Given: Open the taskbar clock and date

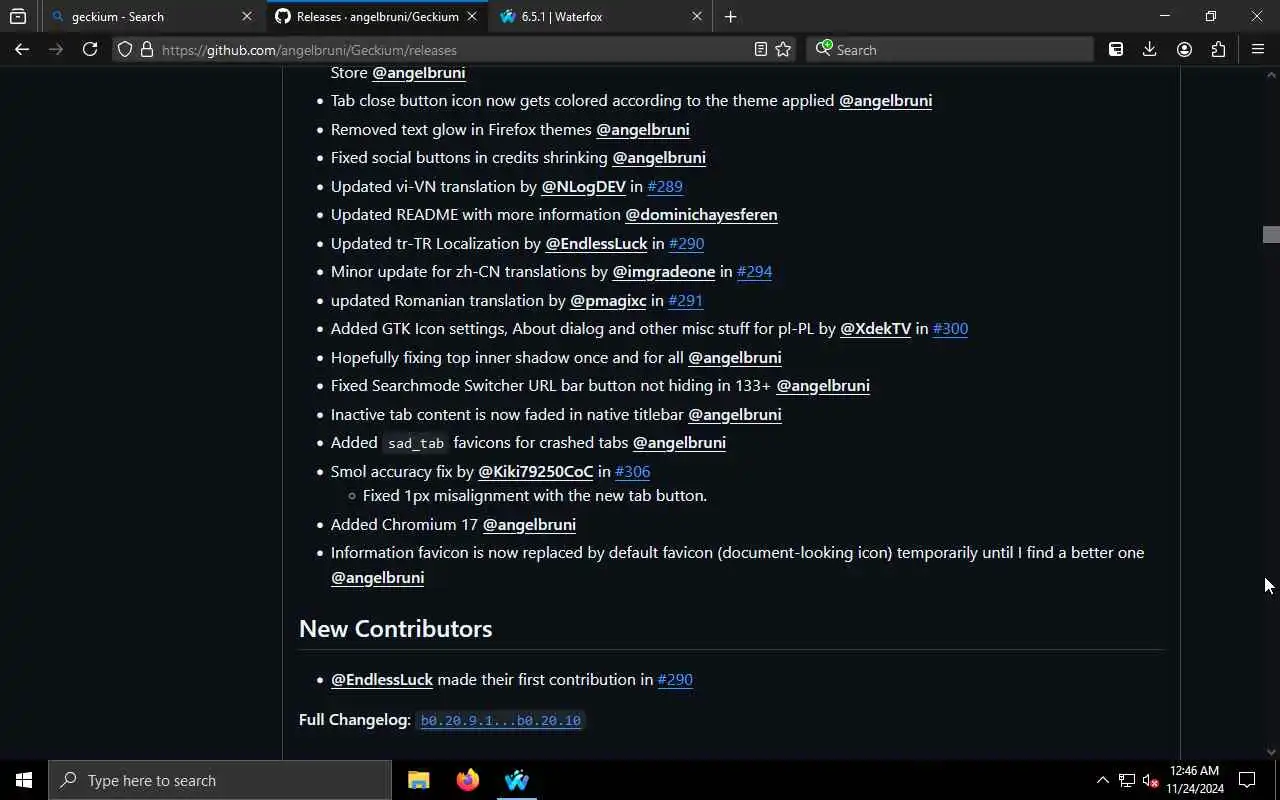Looking at the screenshot, I should point(1194,780).
